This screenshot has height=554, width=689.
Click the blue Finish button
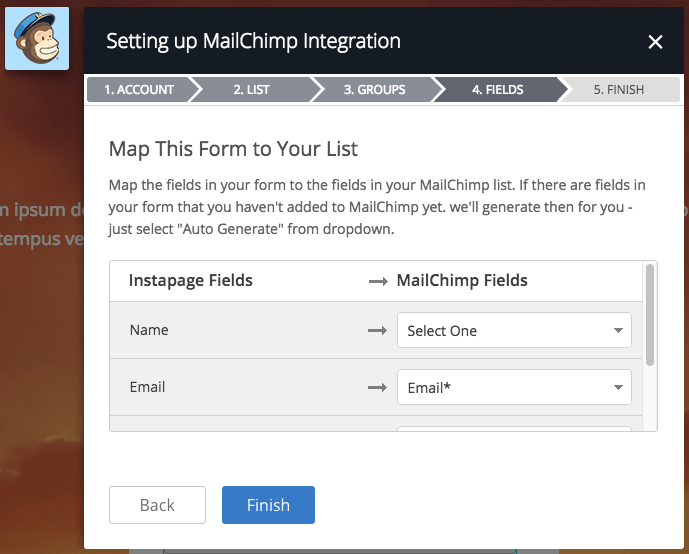268,505
